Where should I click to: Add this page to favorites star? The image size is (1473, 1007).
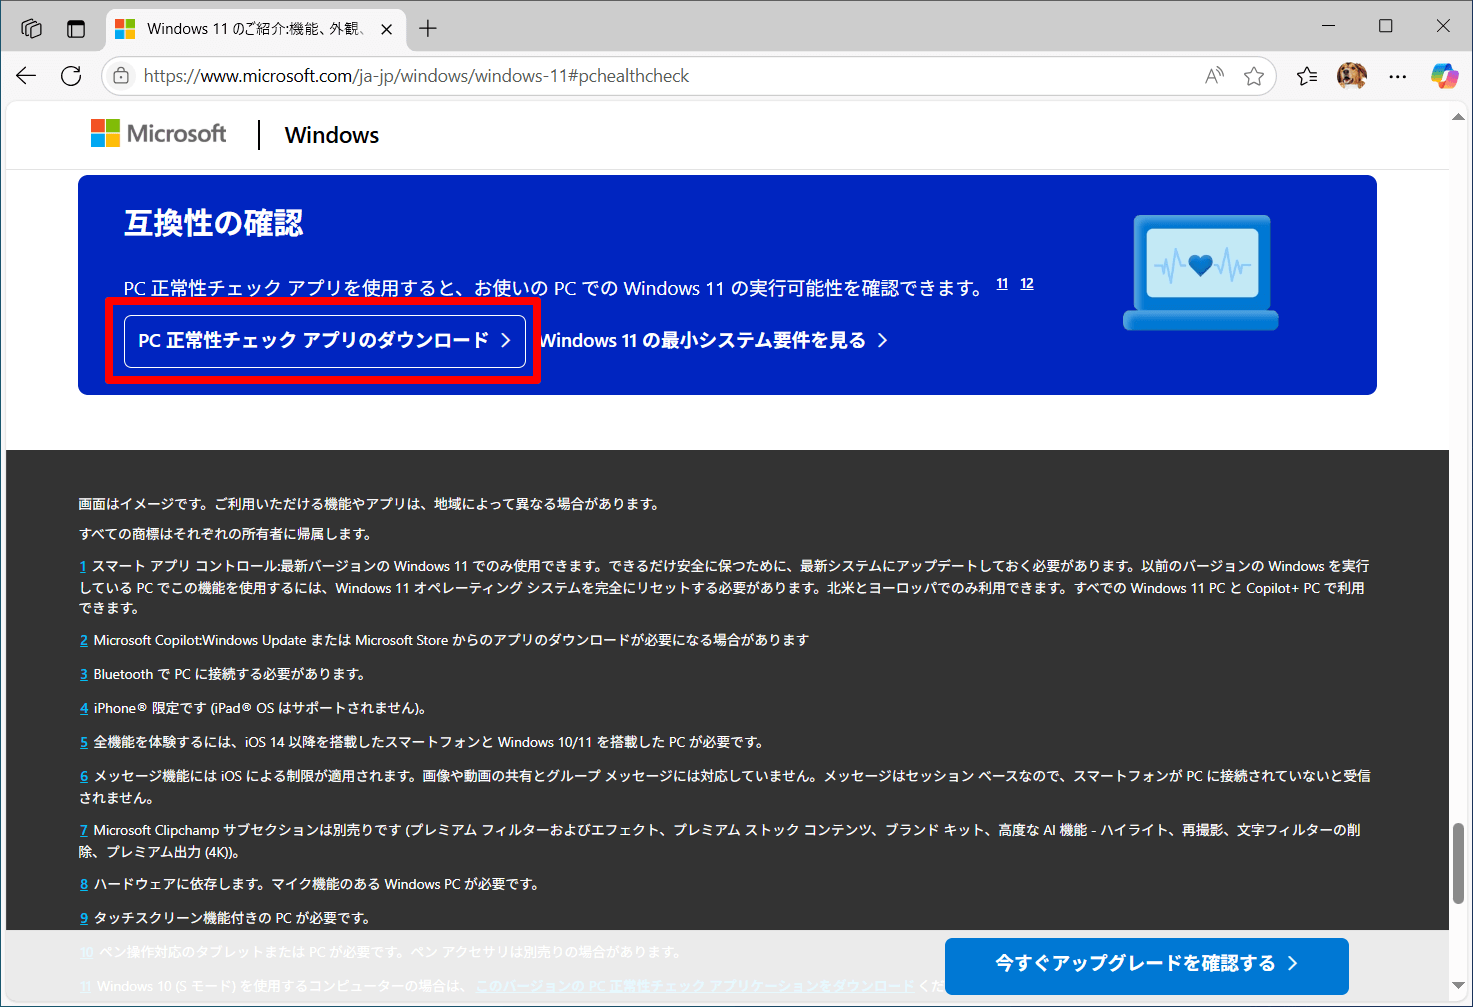coord(1254,76)
